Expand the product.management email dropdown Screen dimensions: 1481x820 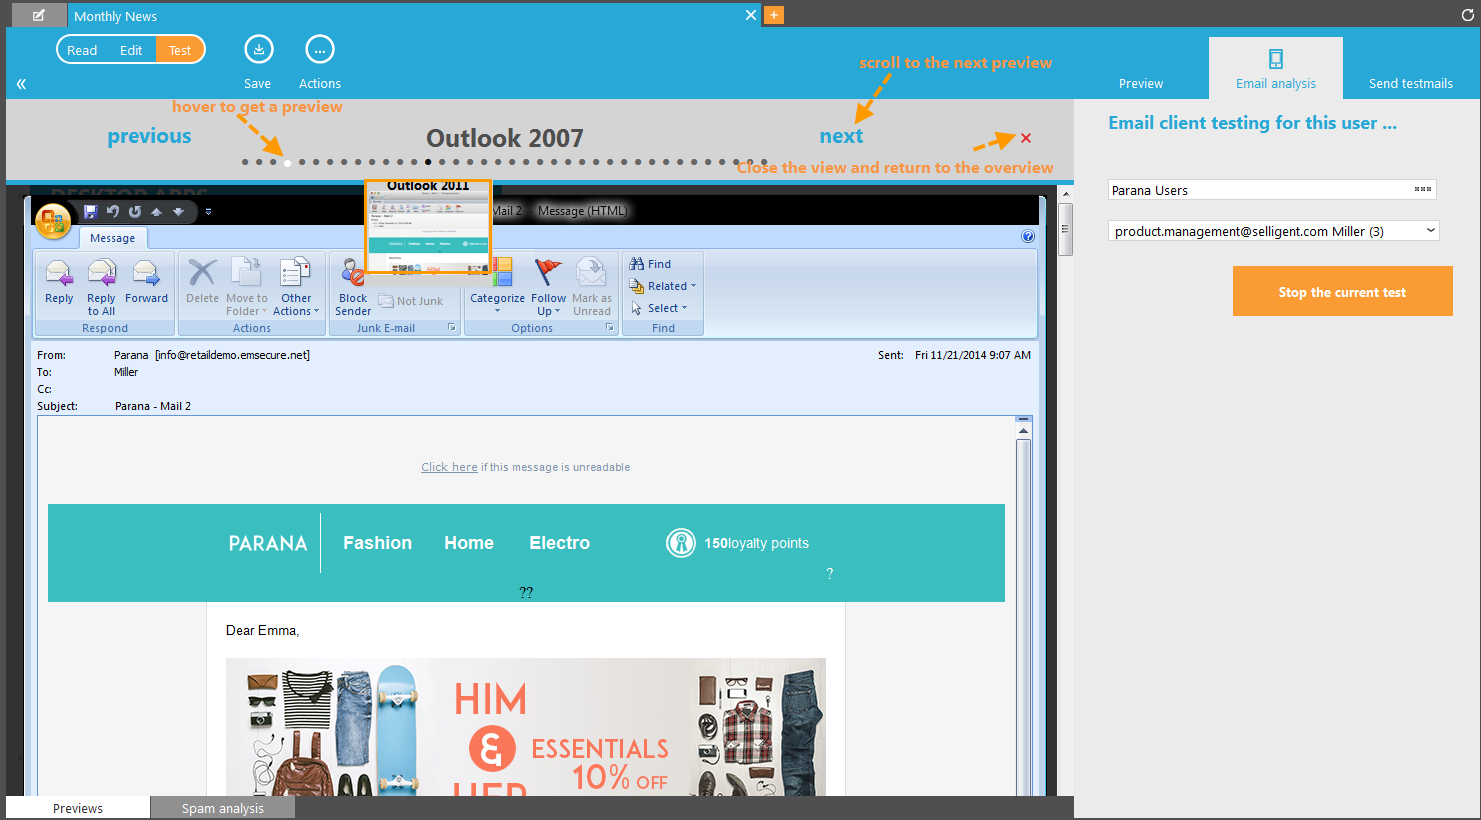1430,231
